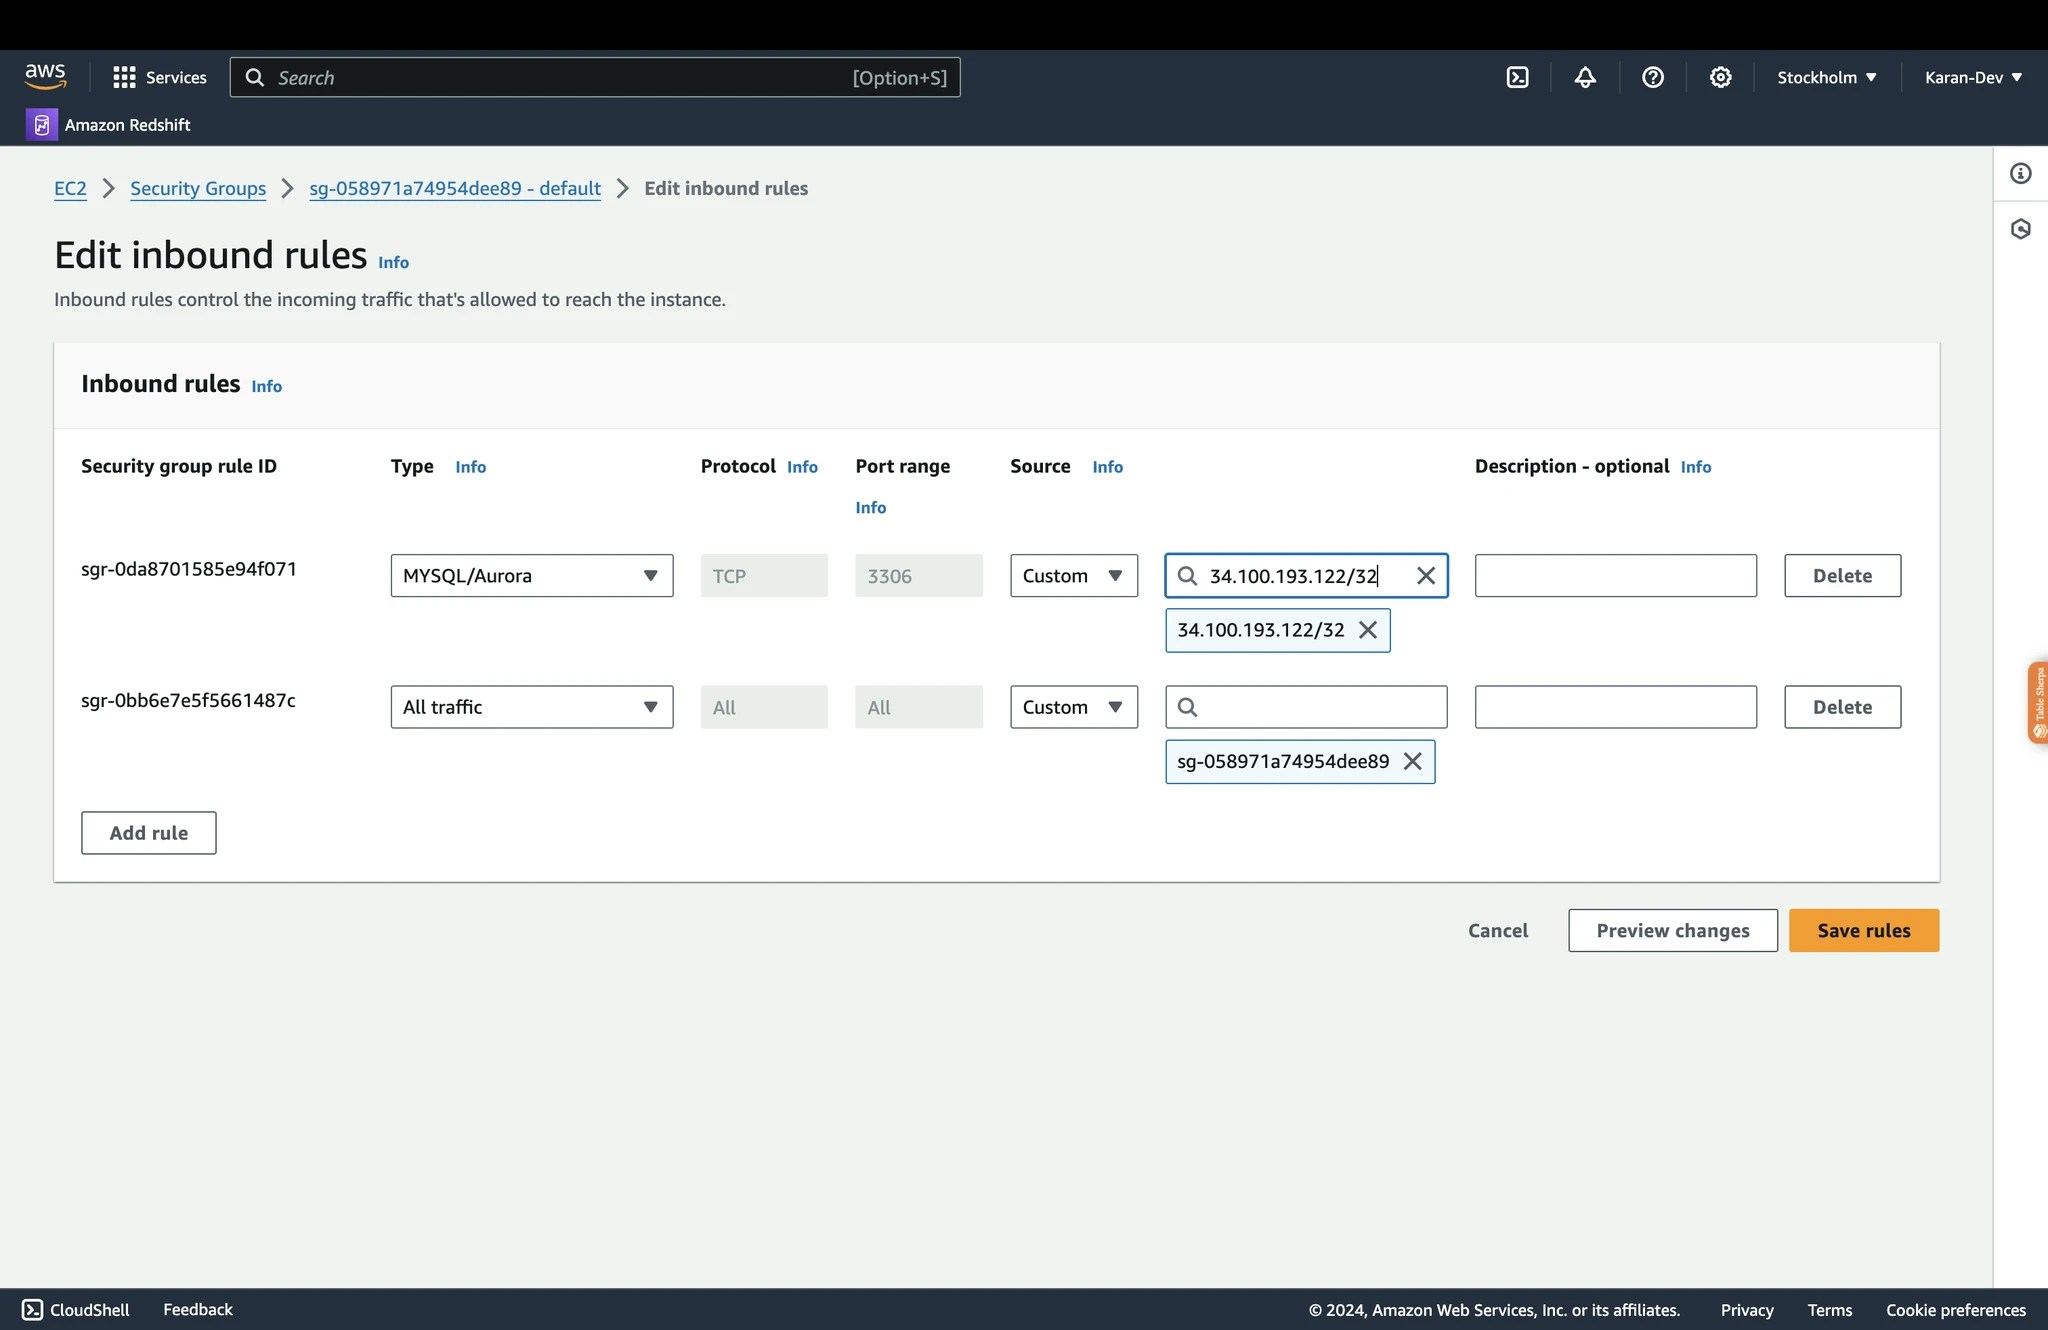Delete the All traffic rule

tap(1842, 707)
